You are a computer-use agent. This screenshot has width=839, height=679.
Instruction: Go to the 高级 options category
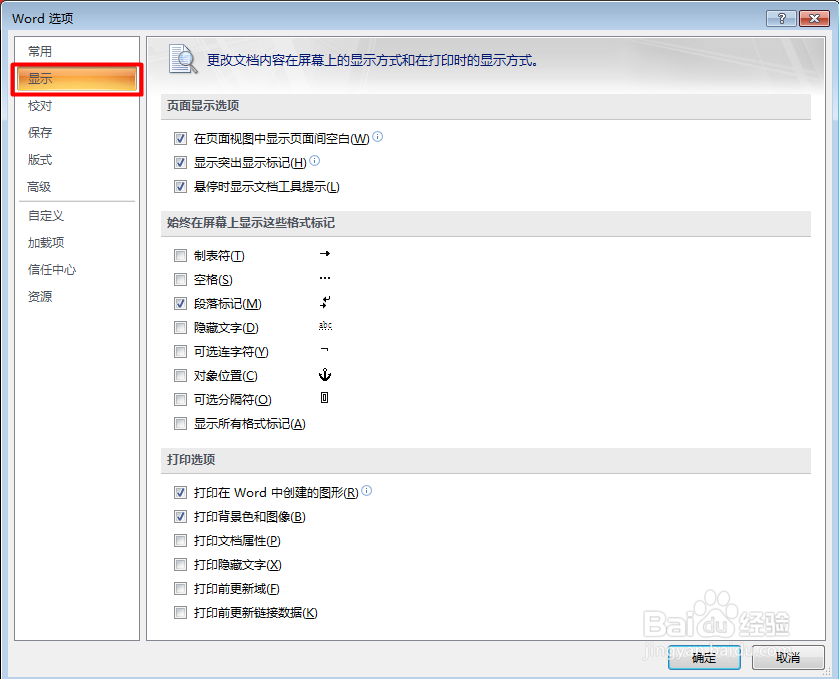point(77,187)
